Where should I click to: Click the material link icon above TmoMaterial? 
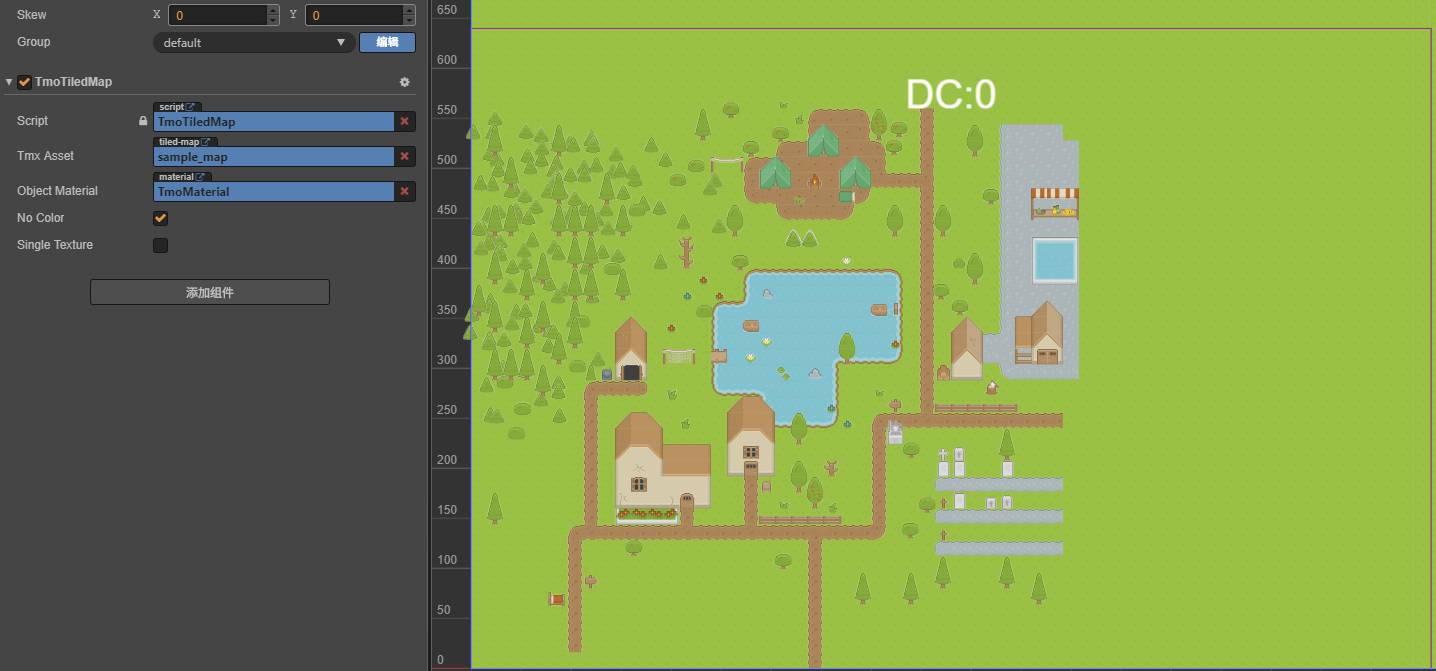(201, 177)
